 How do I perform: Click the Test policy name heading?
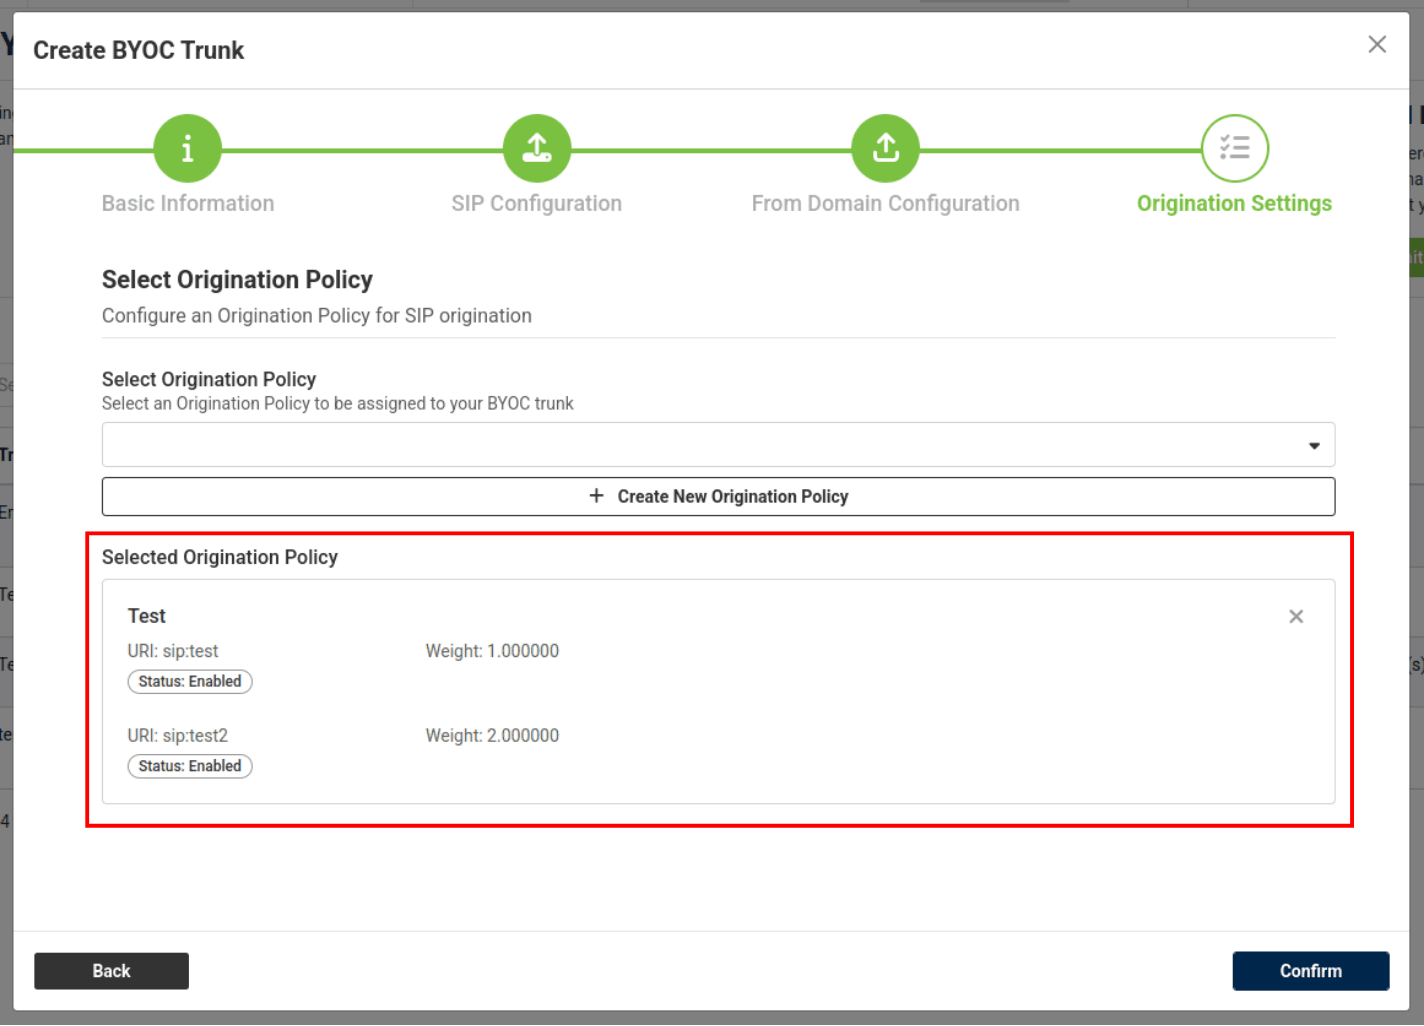pos(147,616)
